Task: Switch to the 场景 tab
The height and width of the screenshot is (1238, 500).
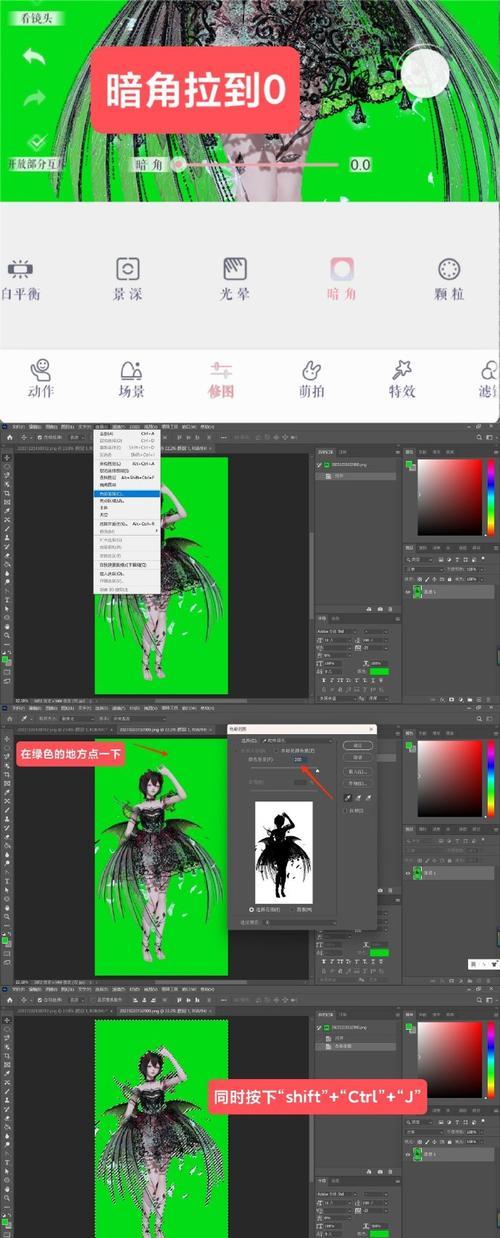Action: point(131,378)
